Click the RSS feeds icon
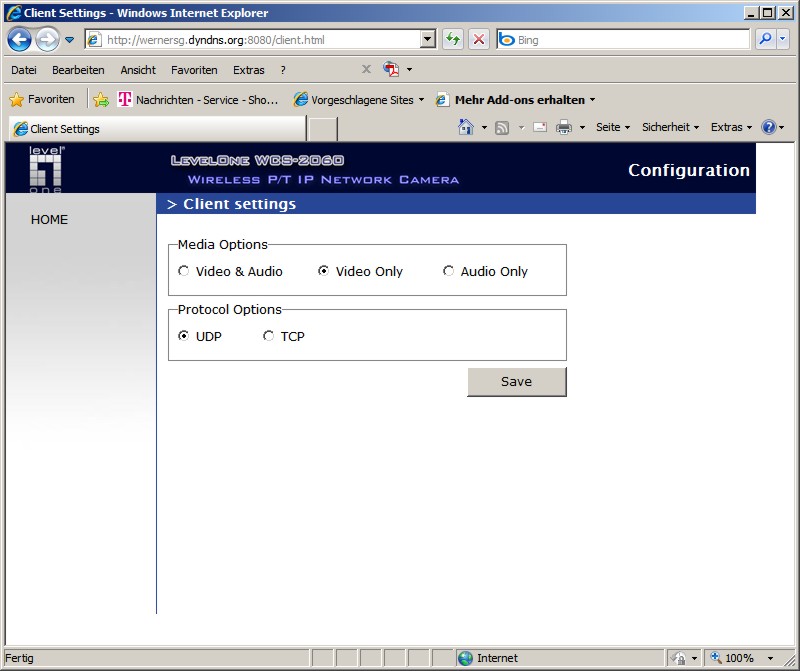This screenshot has height=671, width=800. pyautogui.click(x=502, y=128)
